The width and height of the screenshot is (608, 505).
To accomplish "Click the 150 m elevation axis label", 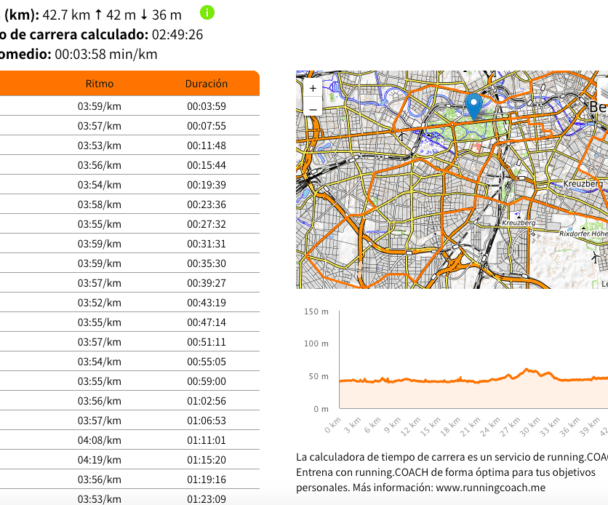I will coord(316,312).
